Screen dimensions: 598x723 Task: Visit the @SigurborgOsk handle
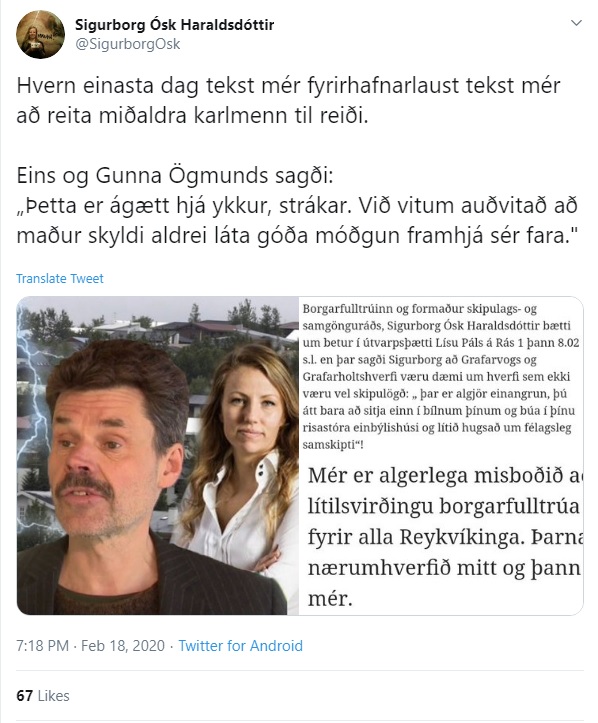pyautogui.click(x=127, y=44)
